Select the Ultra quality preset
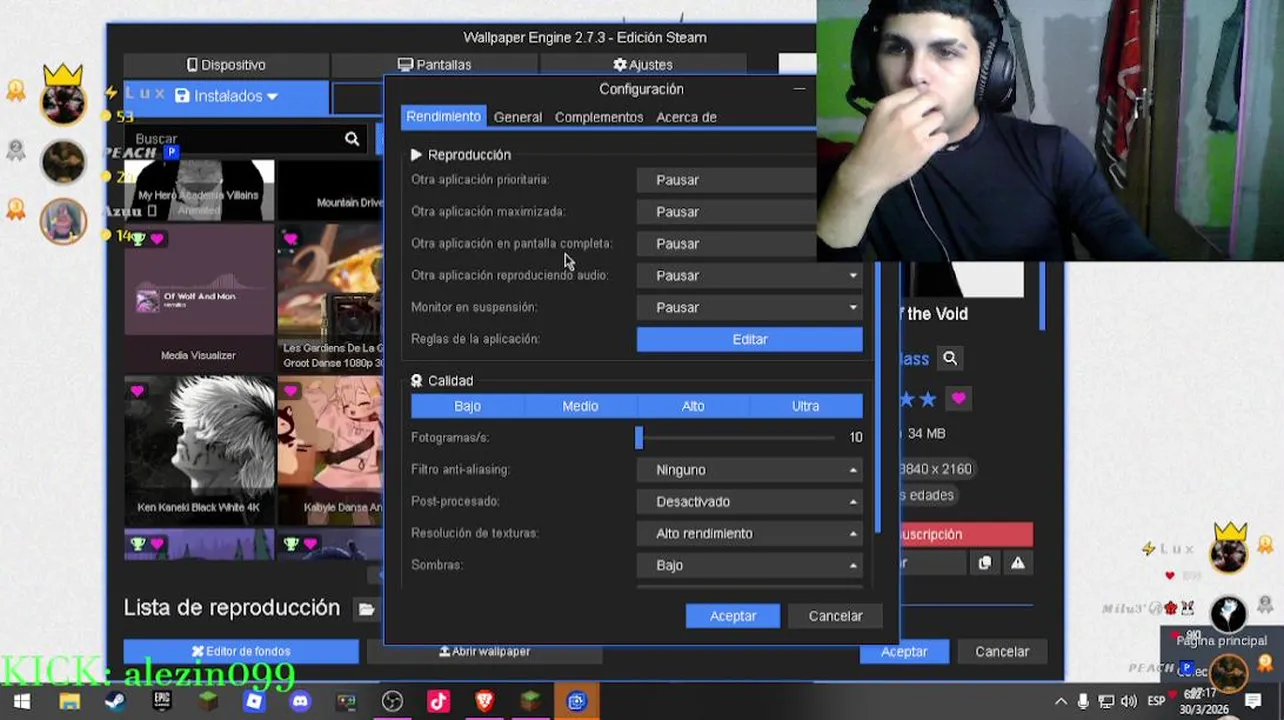Screen dimensions: 1284x720 point(806,406)
